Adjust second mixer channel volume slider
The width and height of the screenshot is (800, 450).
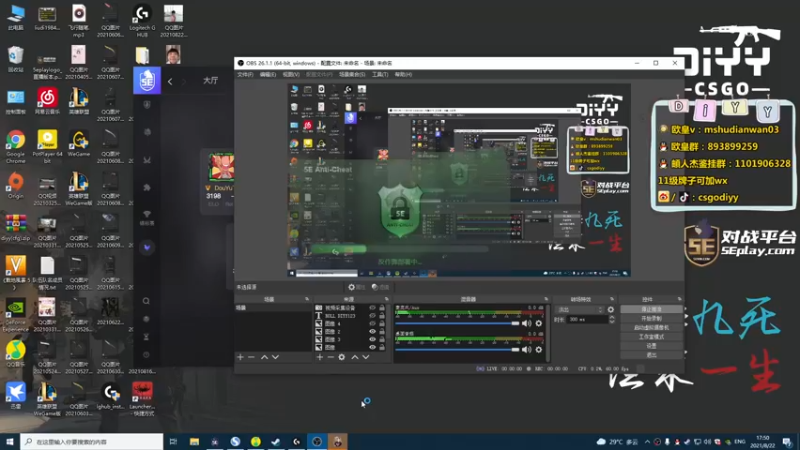pyautogui.click(x=457, y=349)
